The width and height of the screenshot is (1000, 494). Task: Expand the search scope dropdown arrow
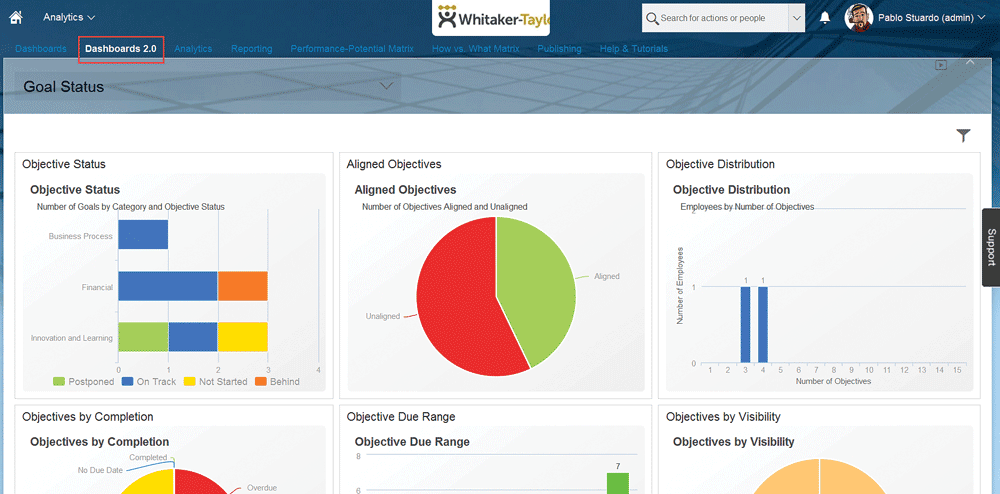[x=796, y=18]
